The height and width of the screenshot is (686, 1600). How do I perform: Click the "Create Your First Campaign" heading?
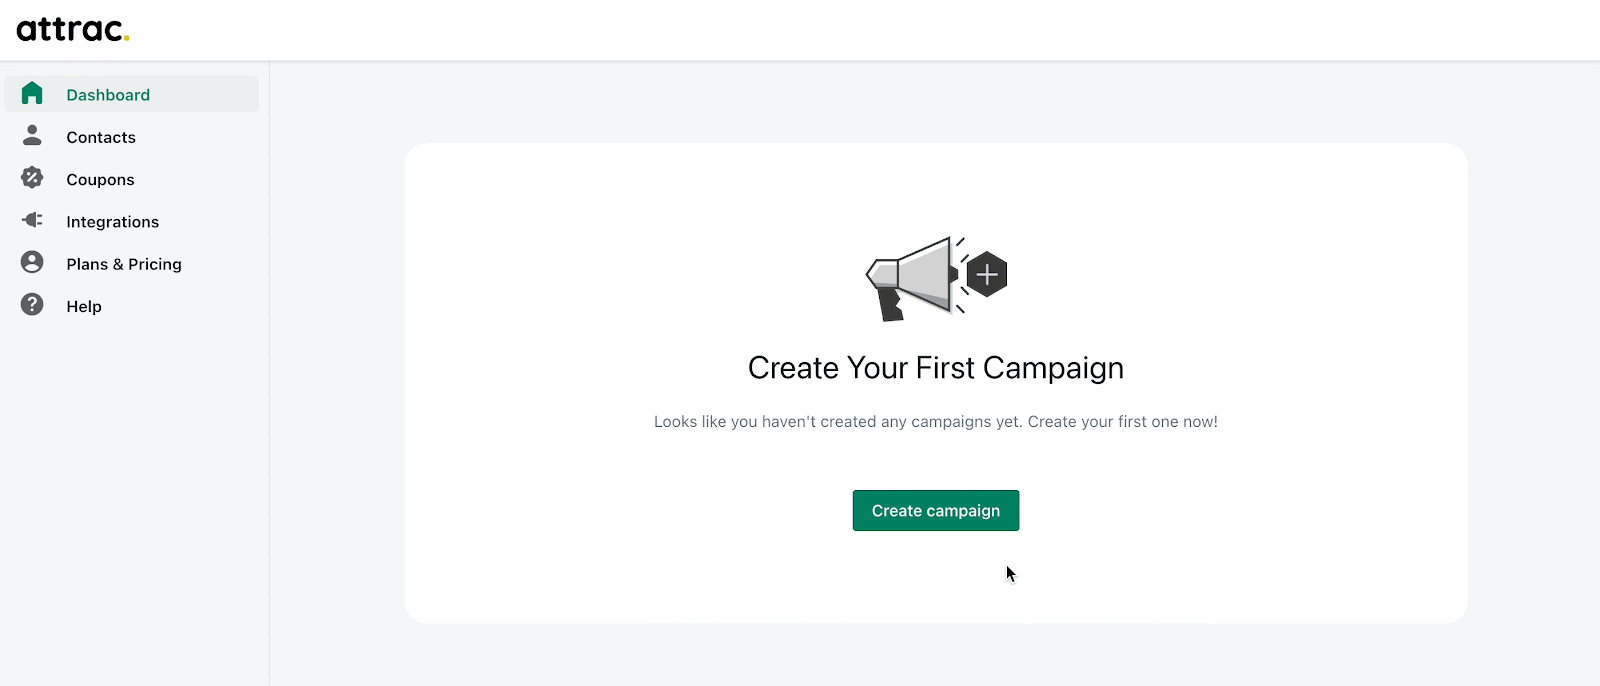point(935,368)
